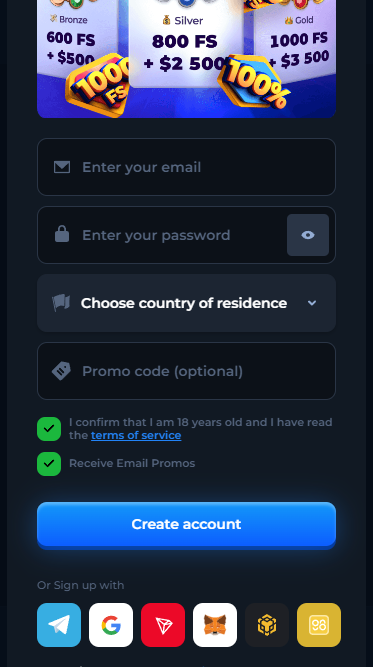373x667 pixels.
Task: Click the envelope icon in email field
Action: (62, 167)
